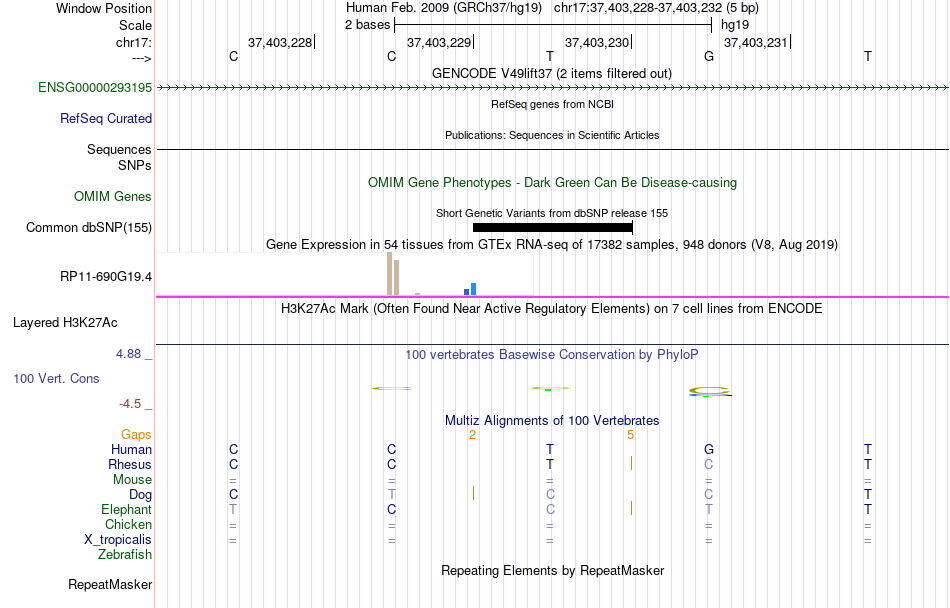Click Short Genetic Variants from dbSNP title

click(552, 213)
